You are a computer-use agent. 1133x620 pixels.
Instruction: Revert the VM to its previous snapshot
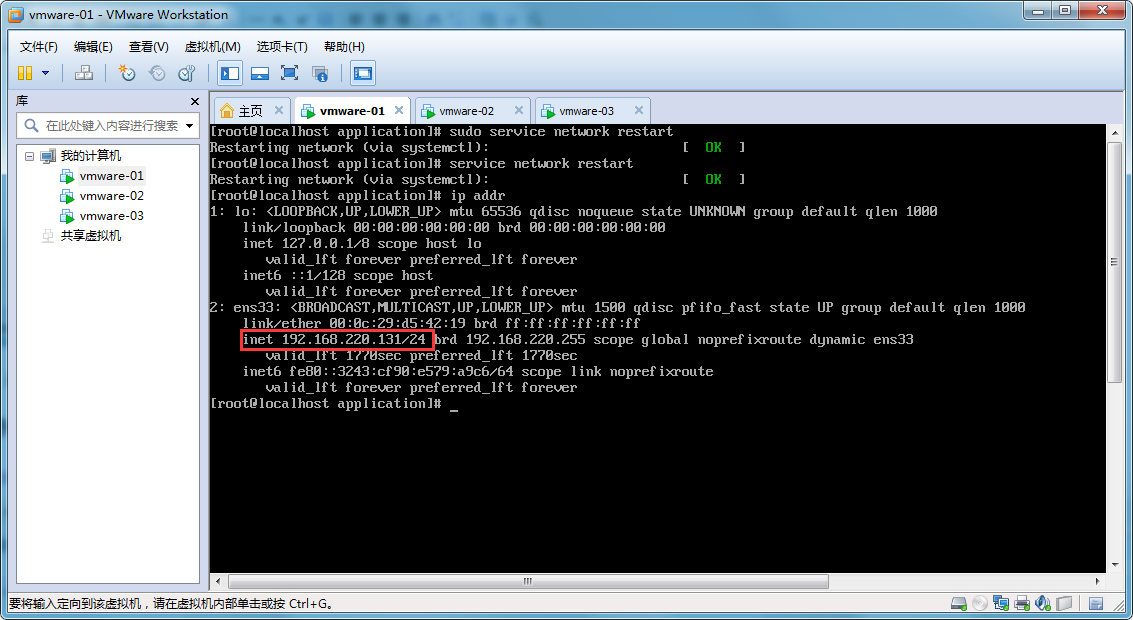click(x=157, y=73)
